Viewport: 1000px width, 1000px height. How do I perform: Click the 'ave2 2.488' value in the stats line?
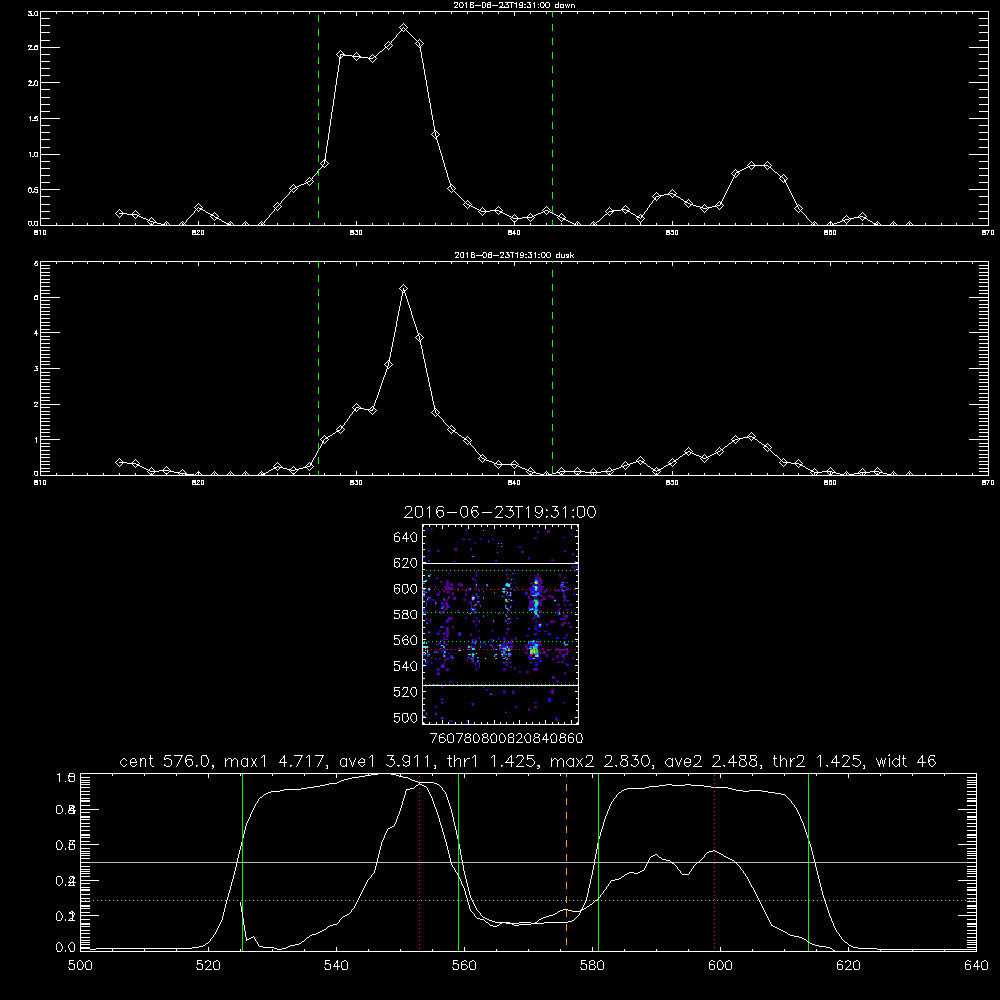[x=714, y=761]
